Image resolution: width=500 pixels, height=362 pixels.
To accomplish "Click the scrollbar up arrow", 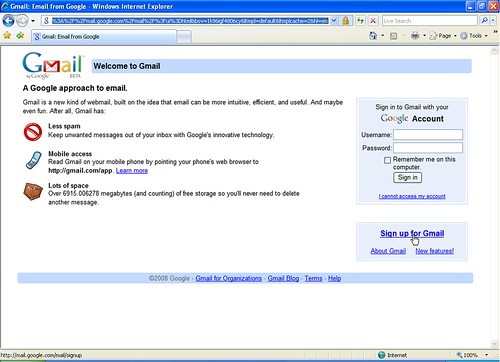I will [494, 51].
